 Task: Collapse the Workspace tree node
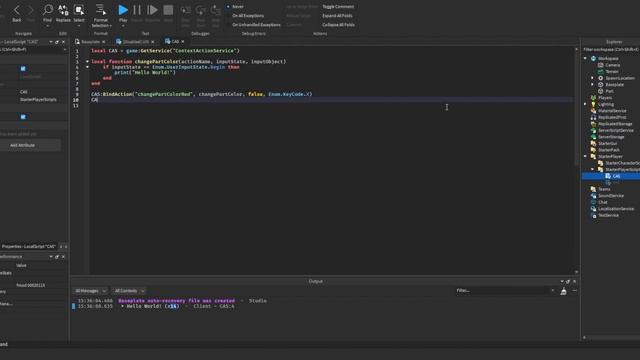585,58
